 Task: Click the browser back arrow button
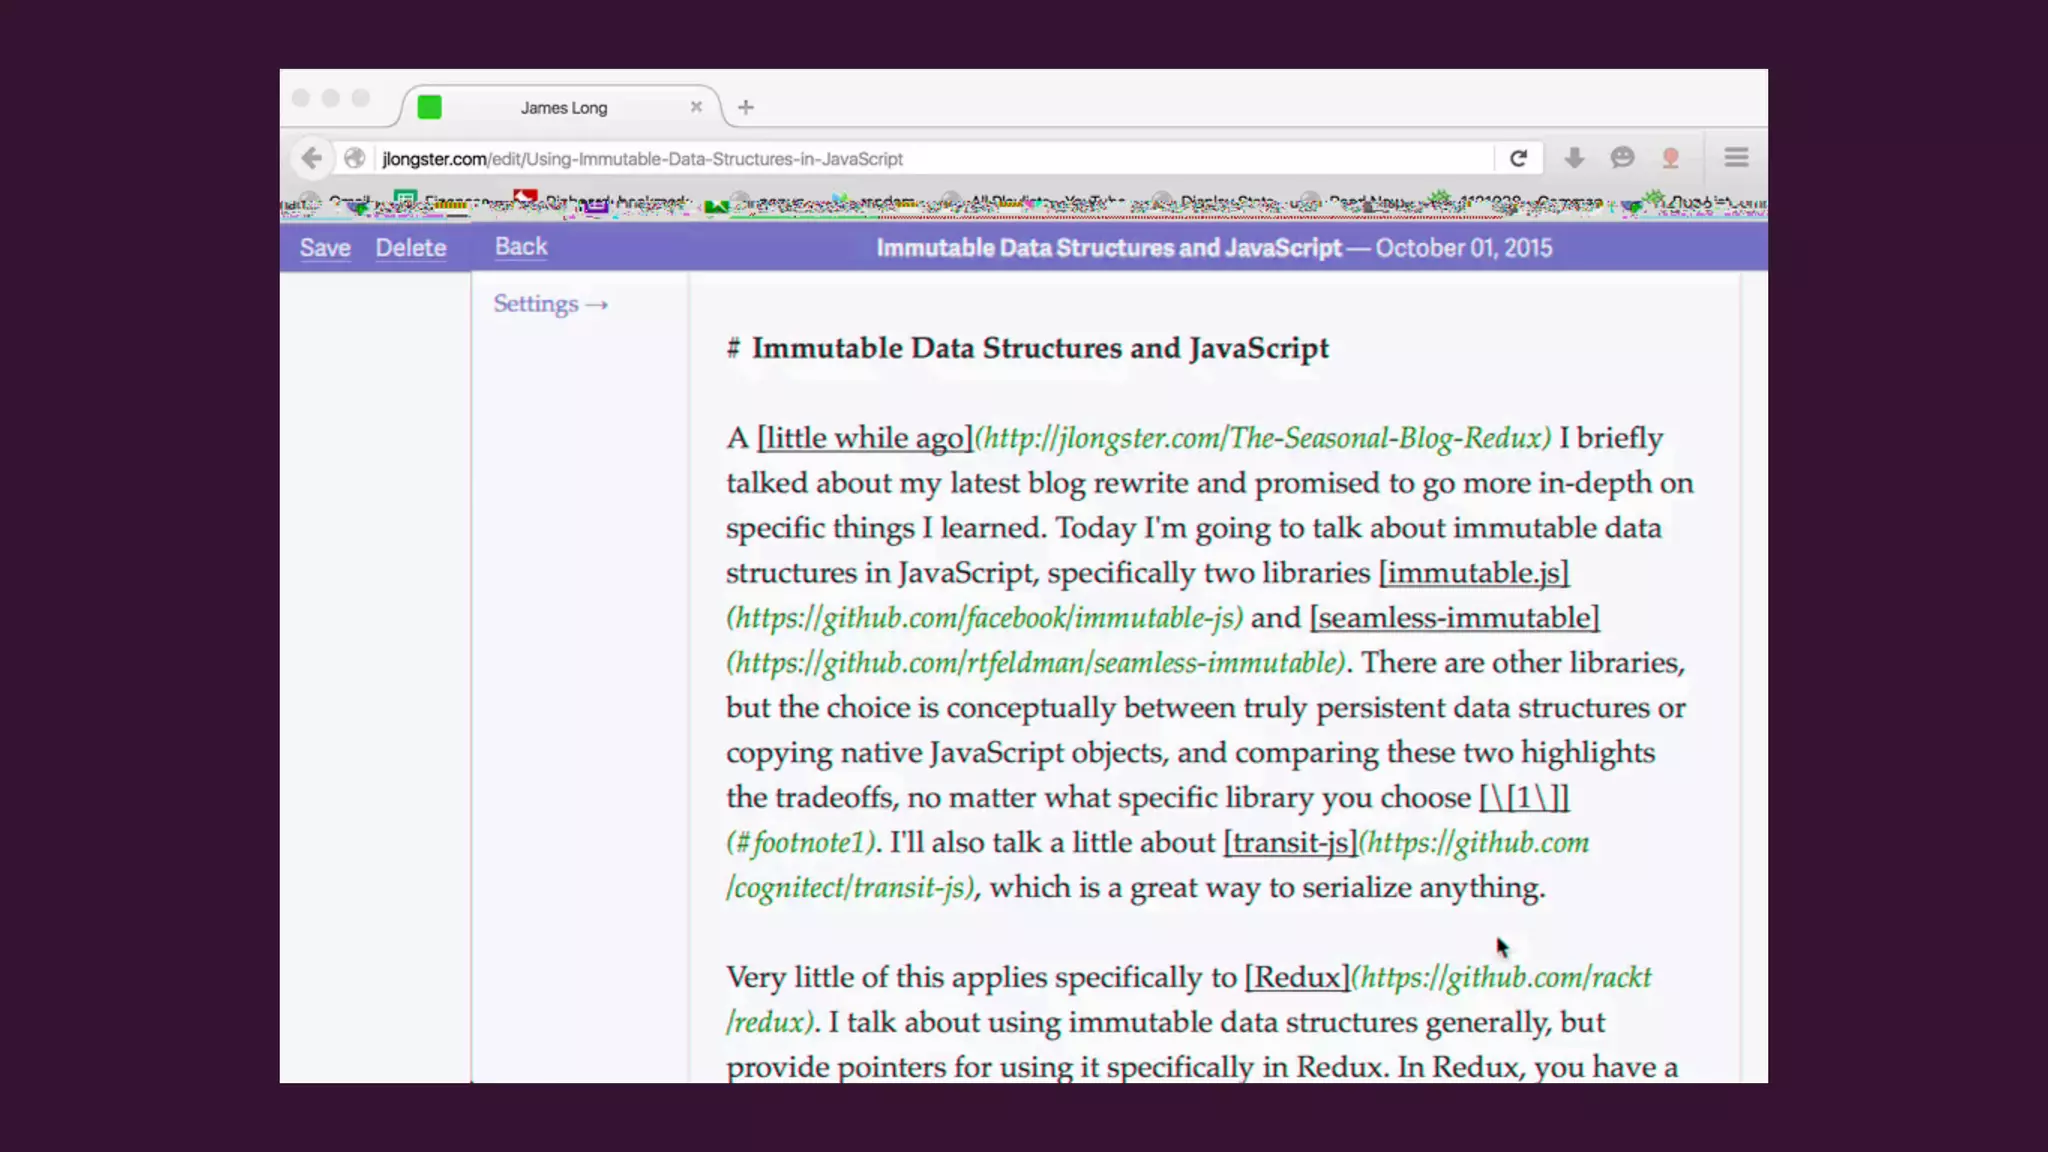(x=311, y=158)
